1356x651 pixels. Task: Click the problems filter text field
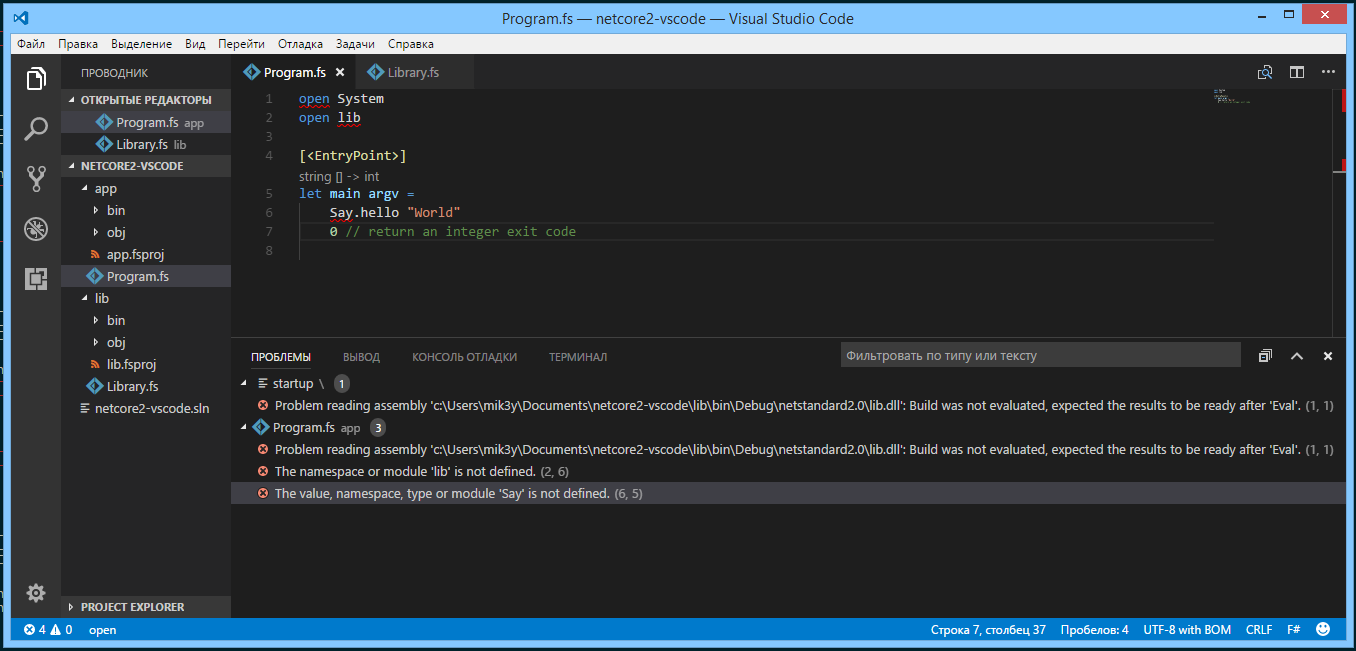1040,355
